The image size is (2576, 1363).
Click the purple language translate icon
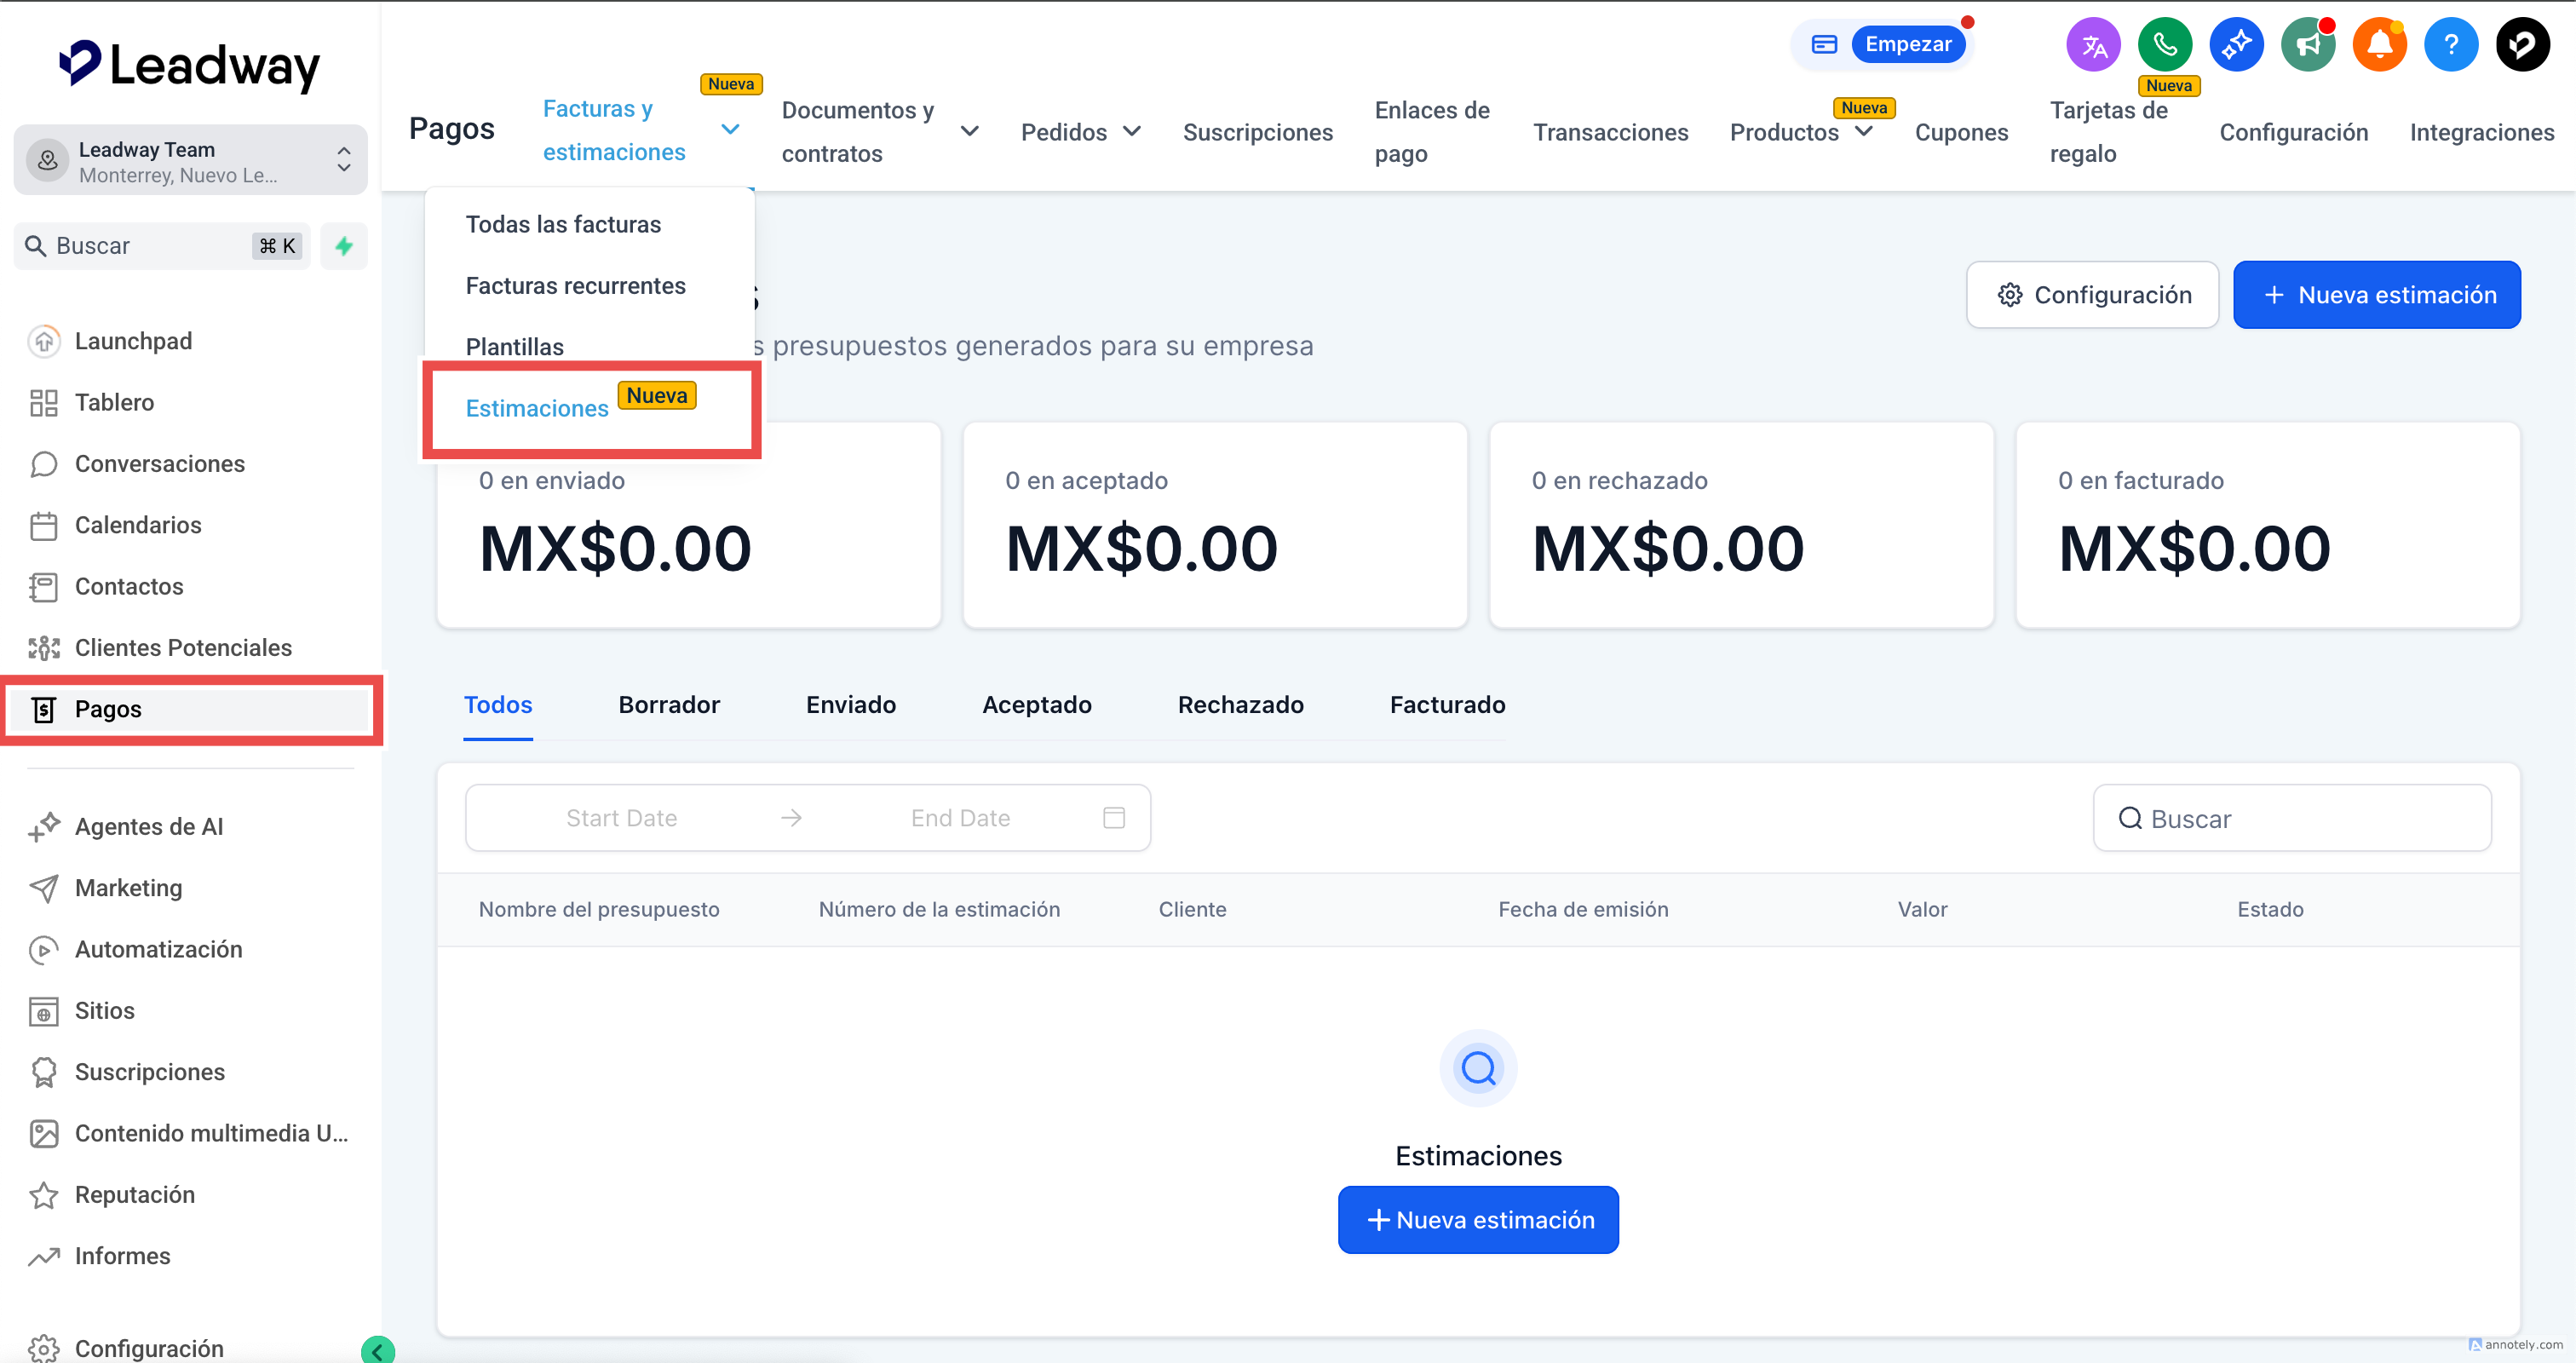click(x=2093, y=44)
